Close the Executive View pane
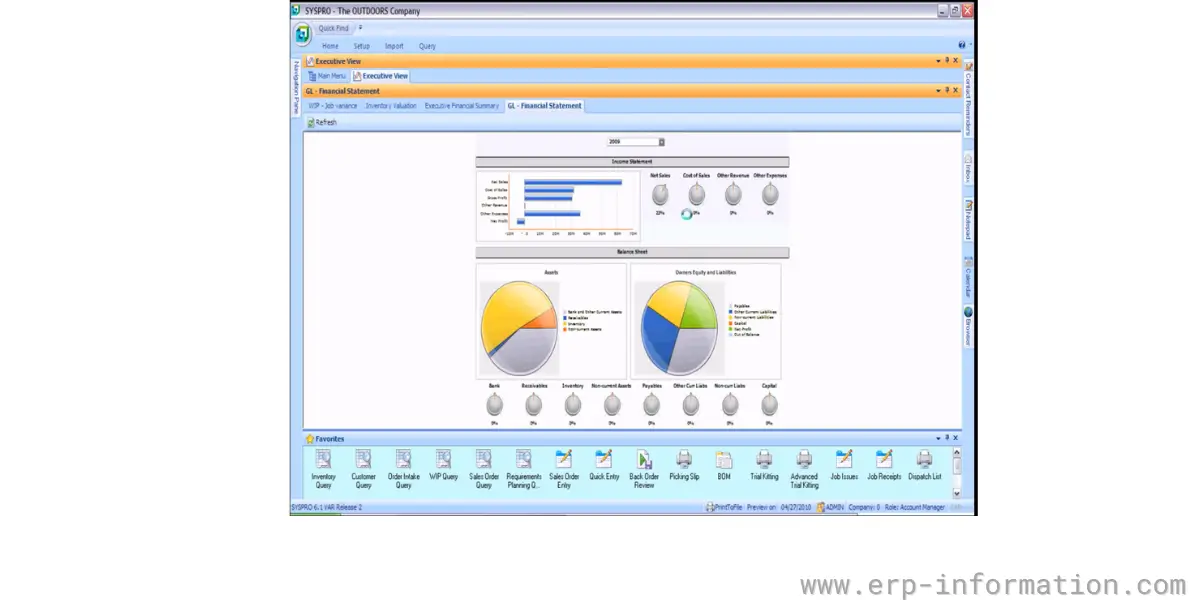1200x600 pixels. (x=955, y=61)
